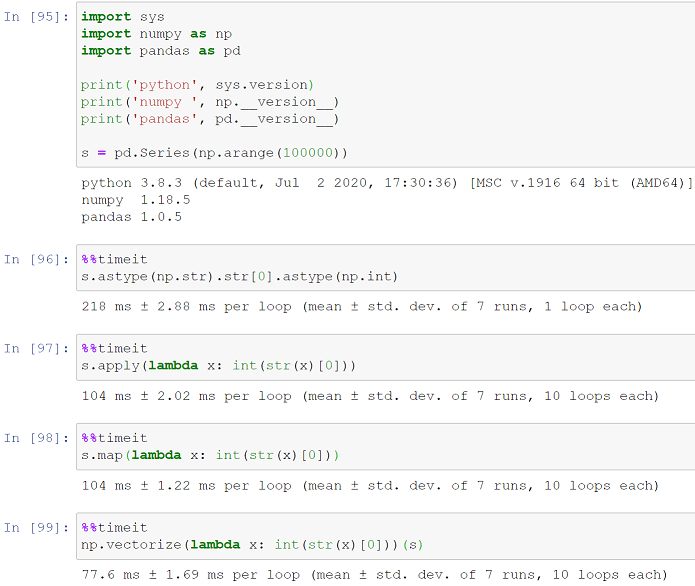Click the print python sys.version line
The image size is (695, 586).
point(197,85)
